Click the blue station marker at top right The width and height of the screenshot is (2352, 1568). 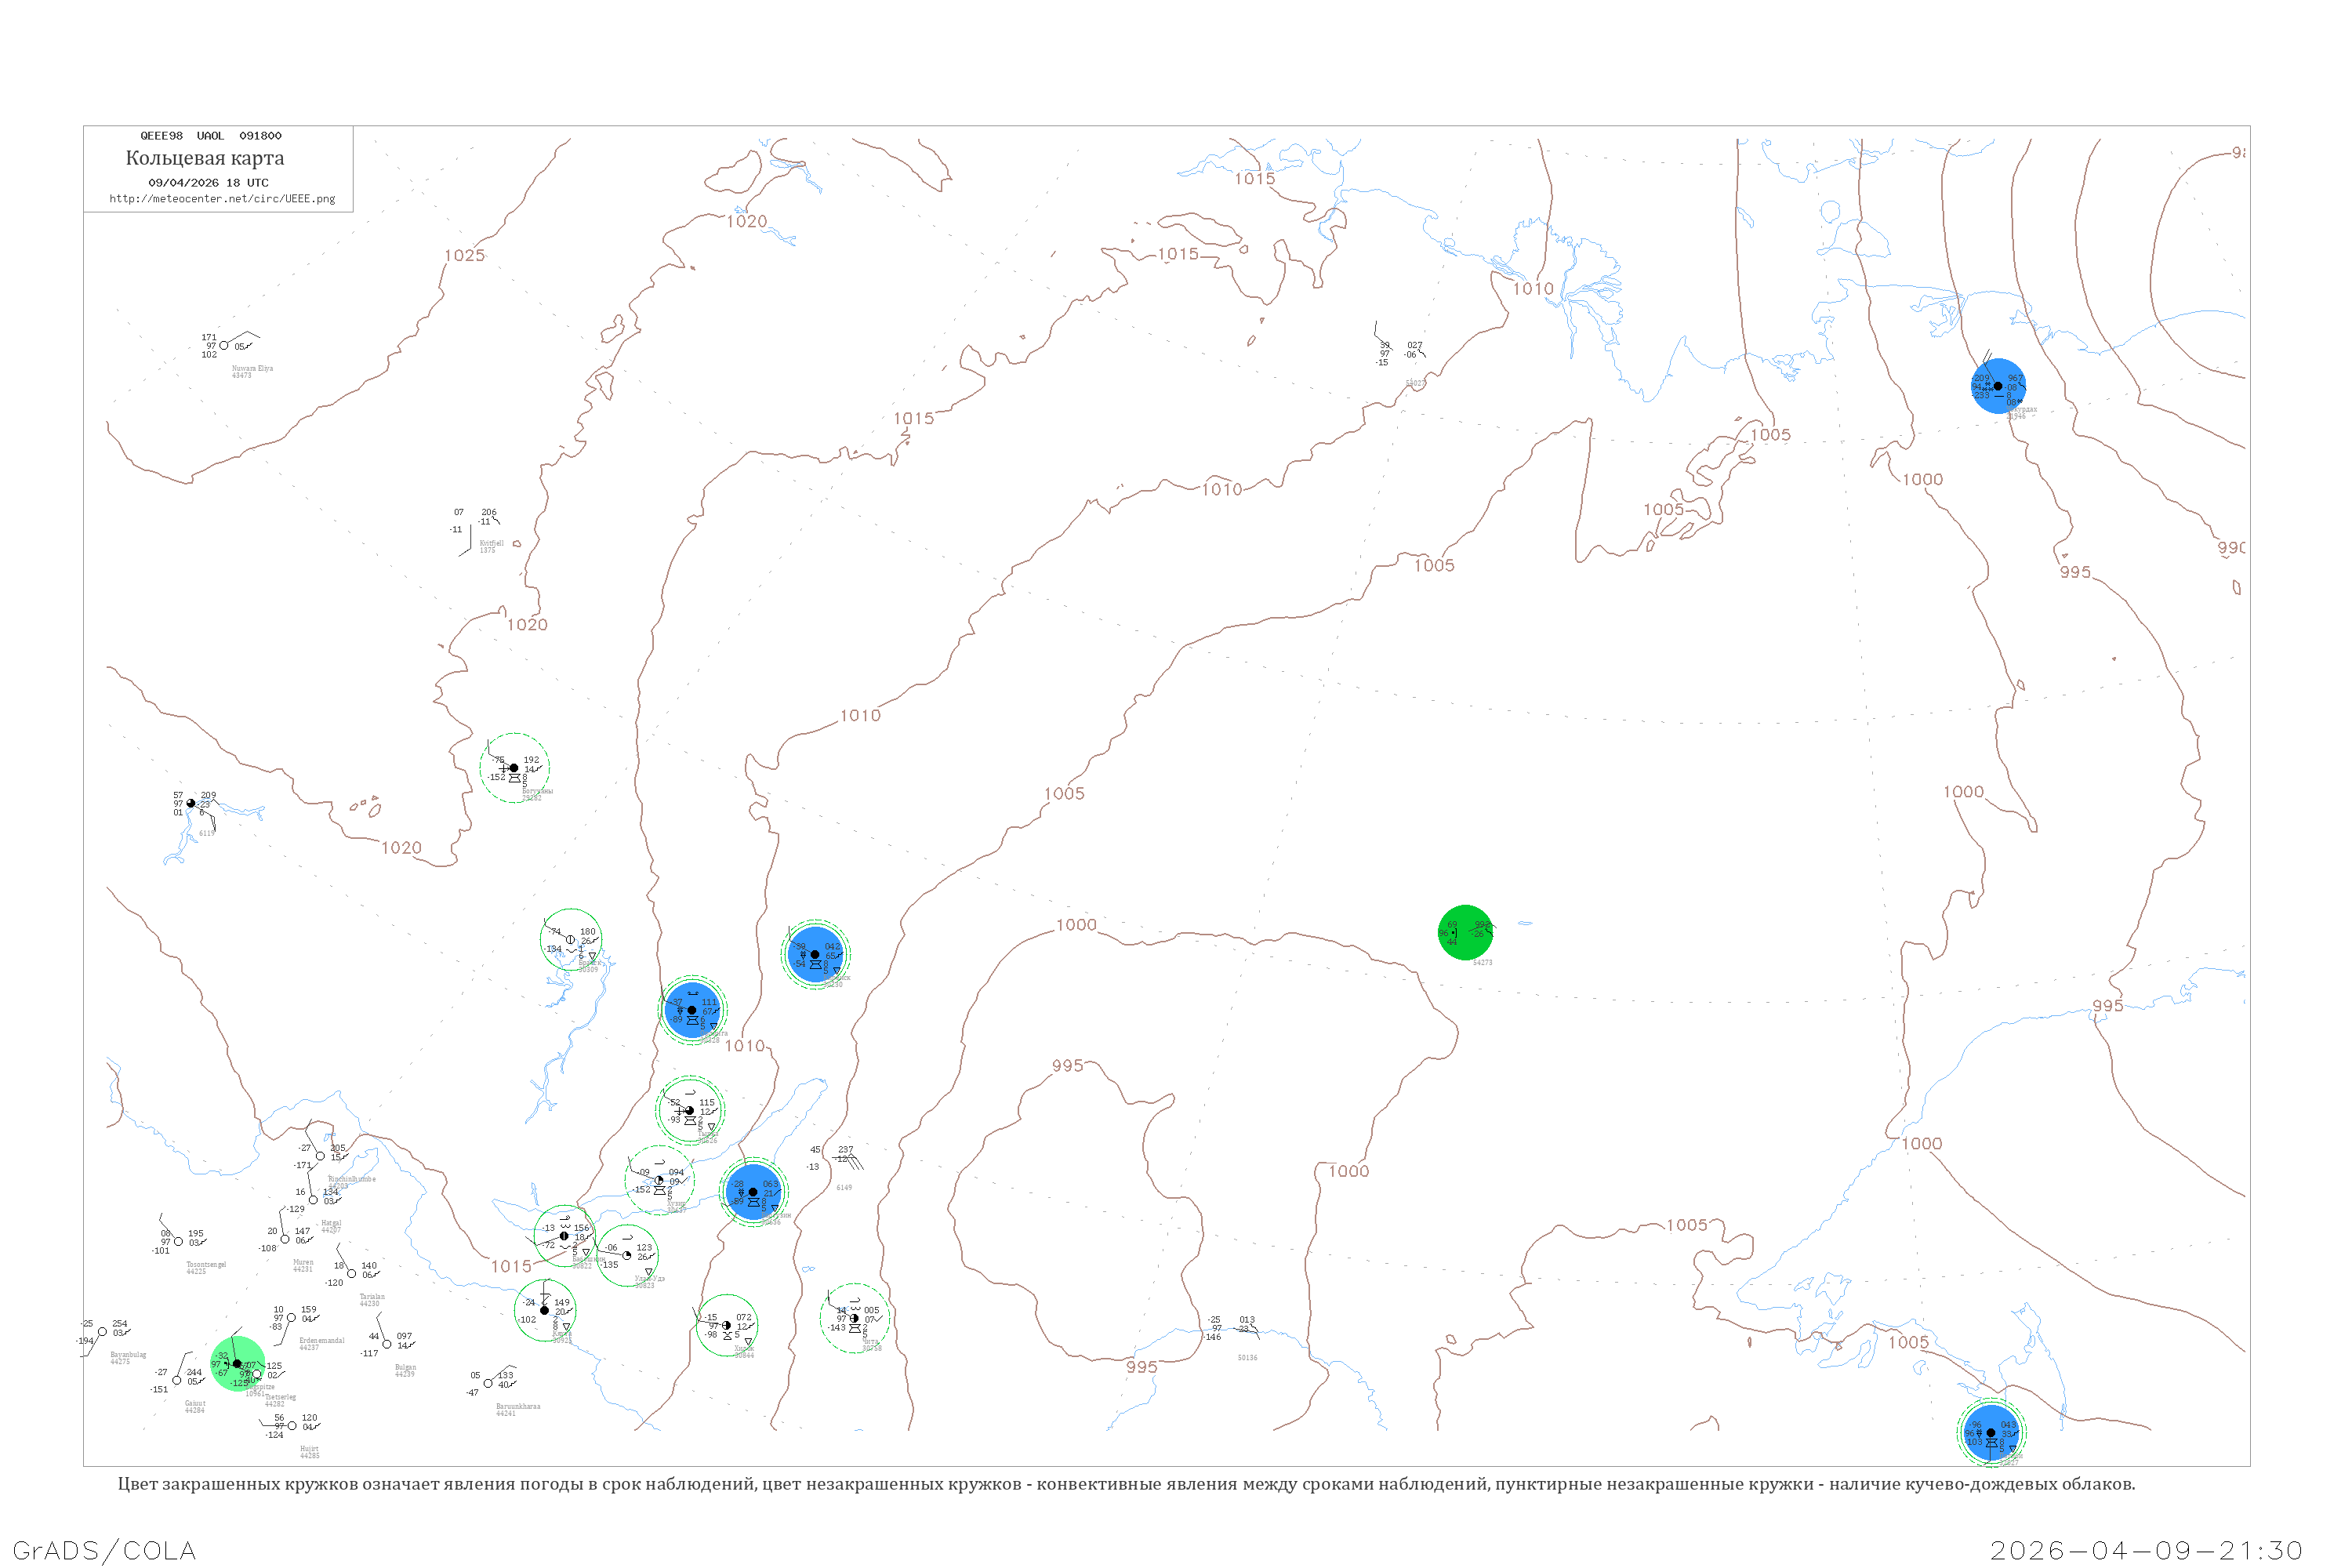pyautogui.click(x=1998, y=386)
